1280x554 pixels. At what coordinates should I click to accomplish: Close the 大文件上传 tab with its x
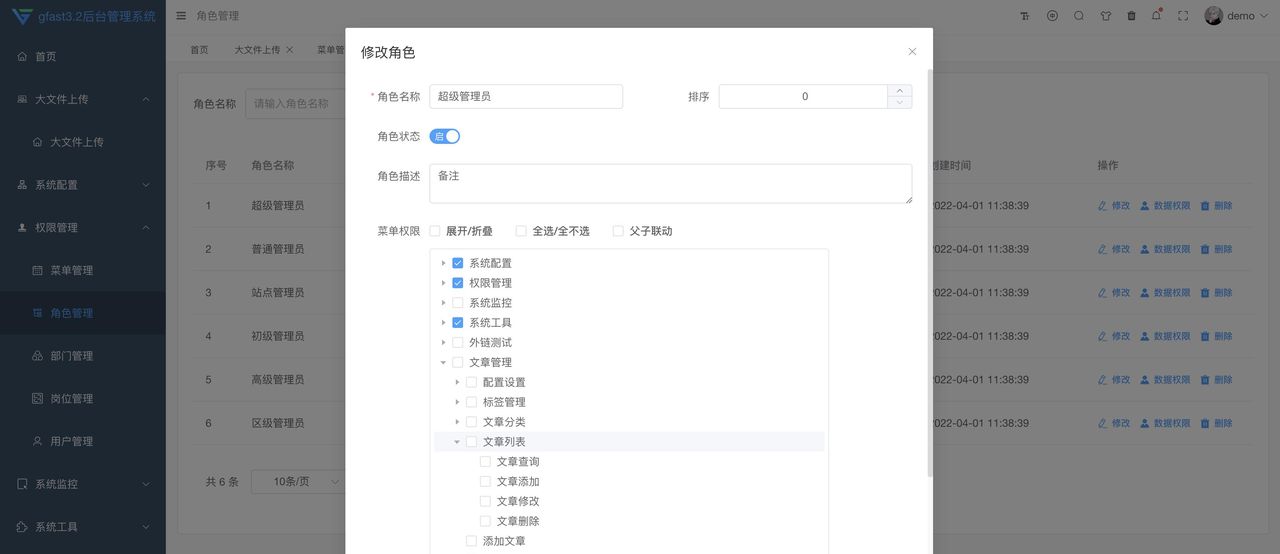click(x=290, y=49)
